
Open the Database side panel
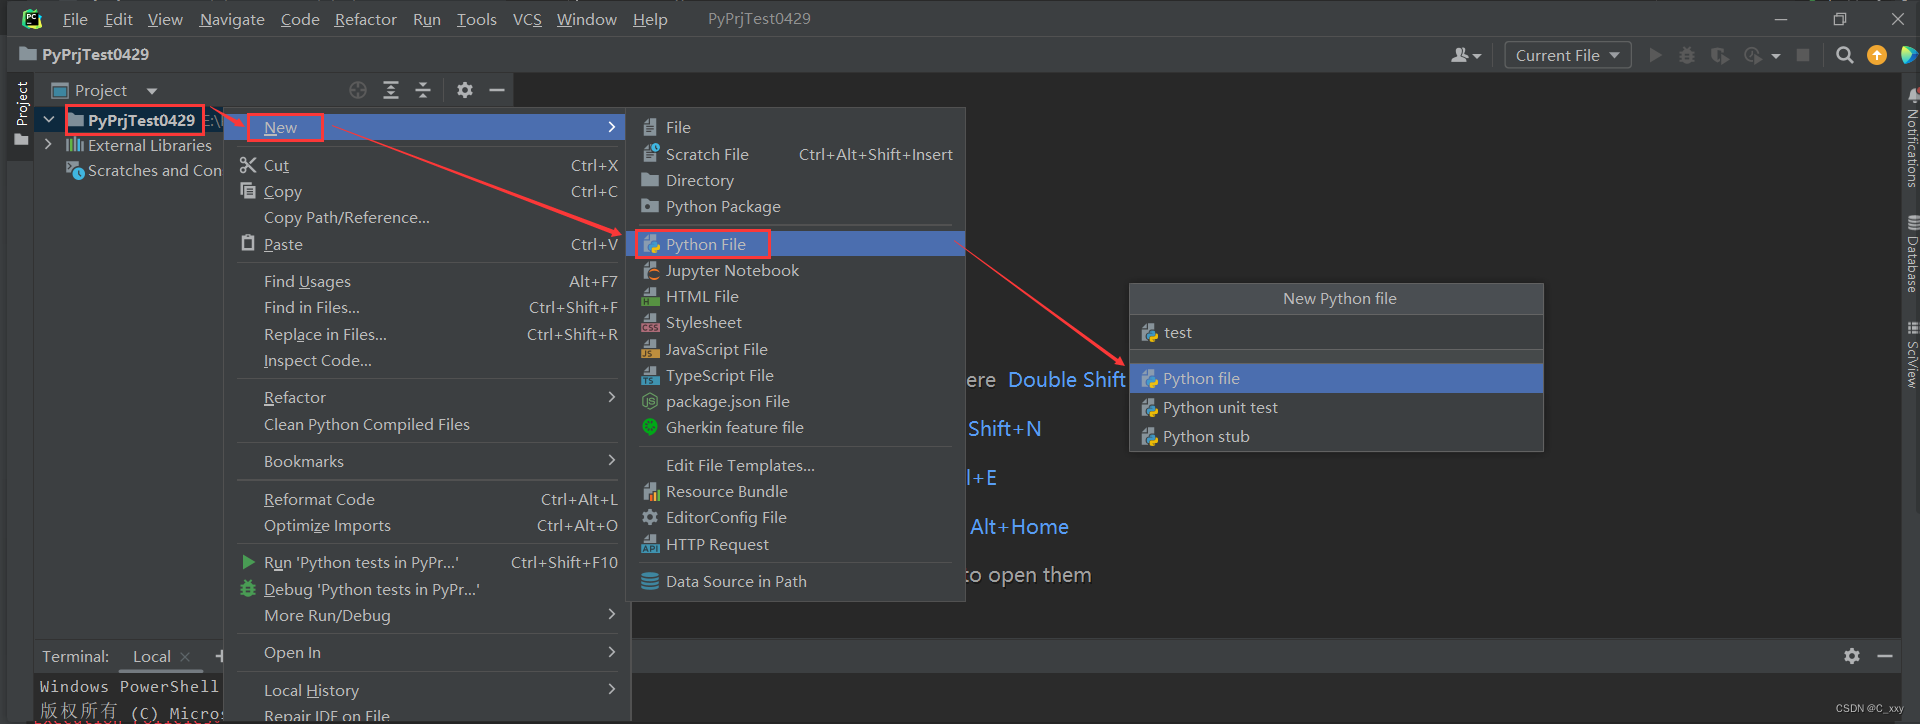[x=1911, y=254]
